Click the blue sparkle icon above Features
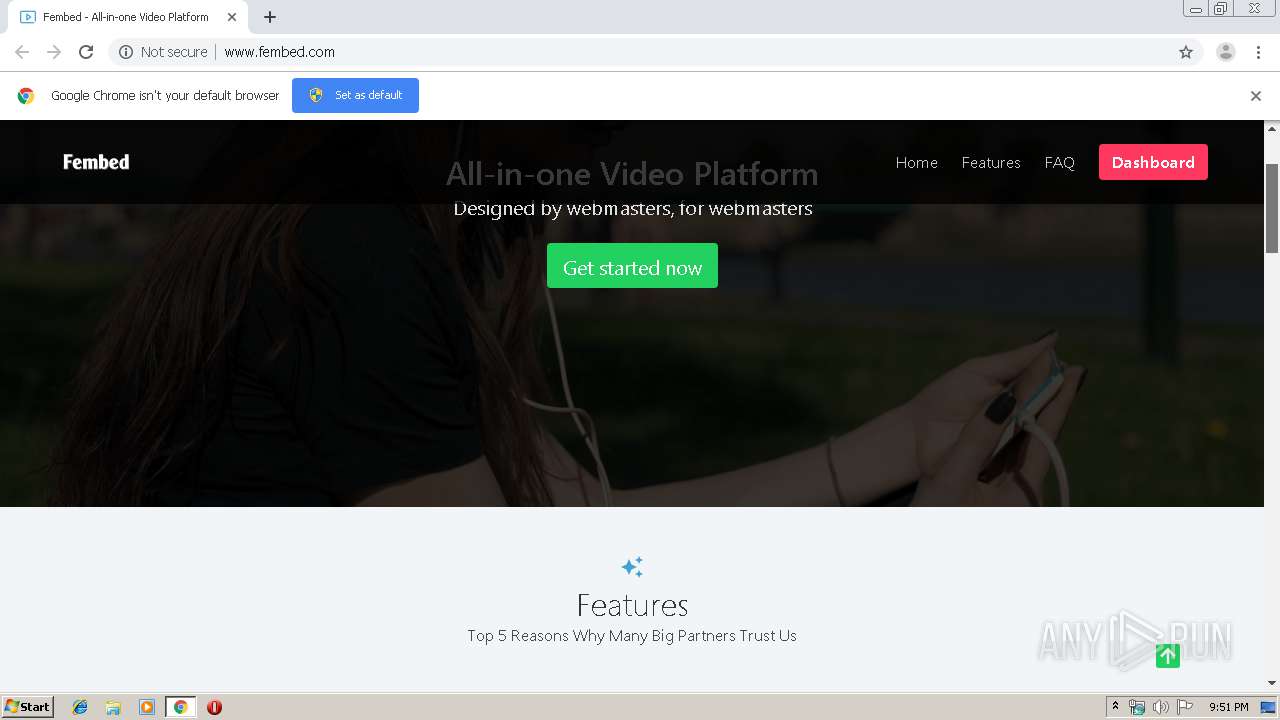 pyautogui.click(x=632, y=567)
